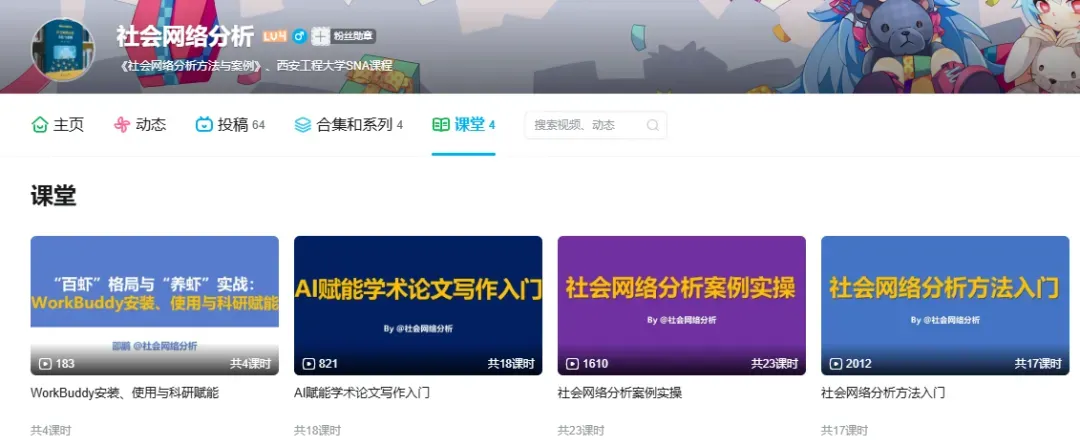
Task: Open the 主页 tab
Action: [x=58, y=125]
